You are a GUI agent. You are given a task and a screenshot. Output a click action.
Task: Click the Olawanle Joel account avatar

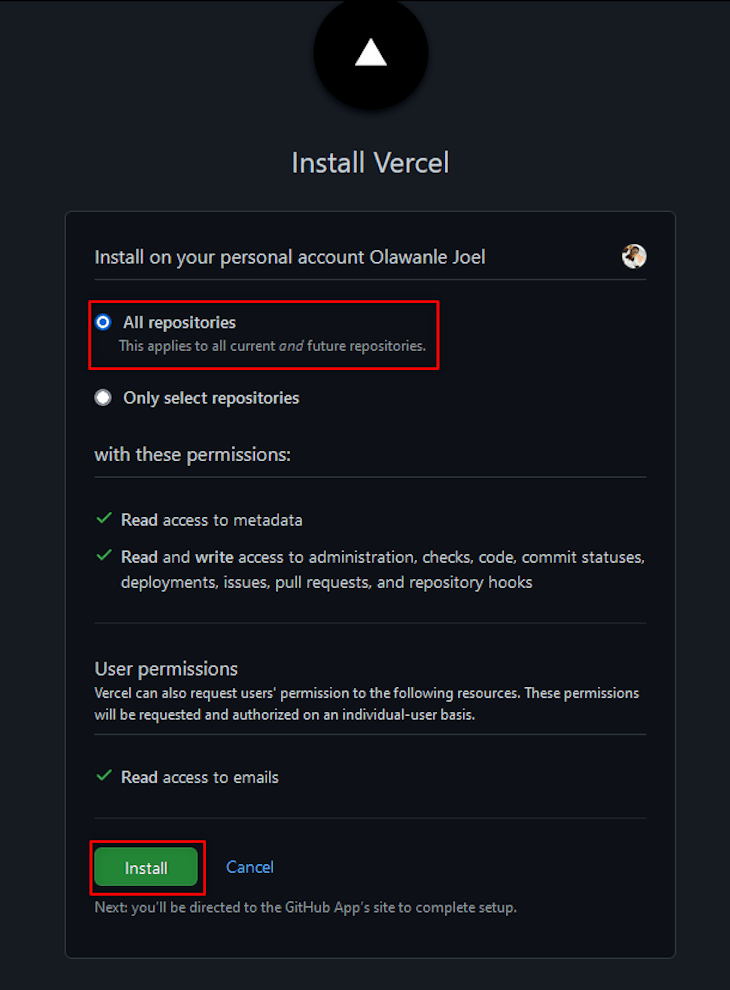pyautogui.click(x=633, y=257)
